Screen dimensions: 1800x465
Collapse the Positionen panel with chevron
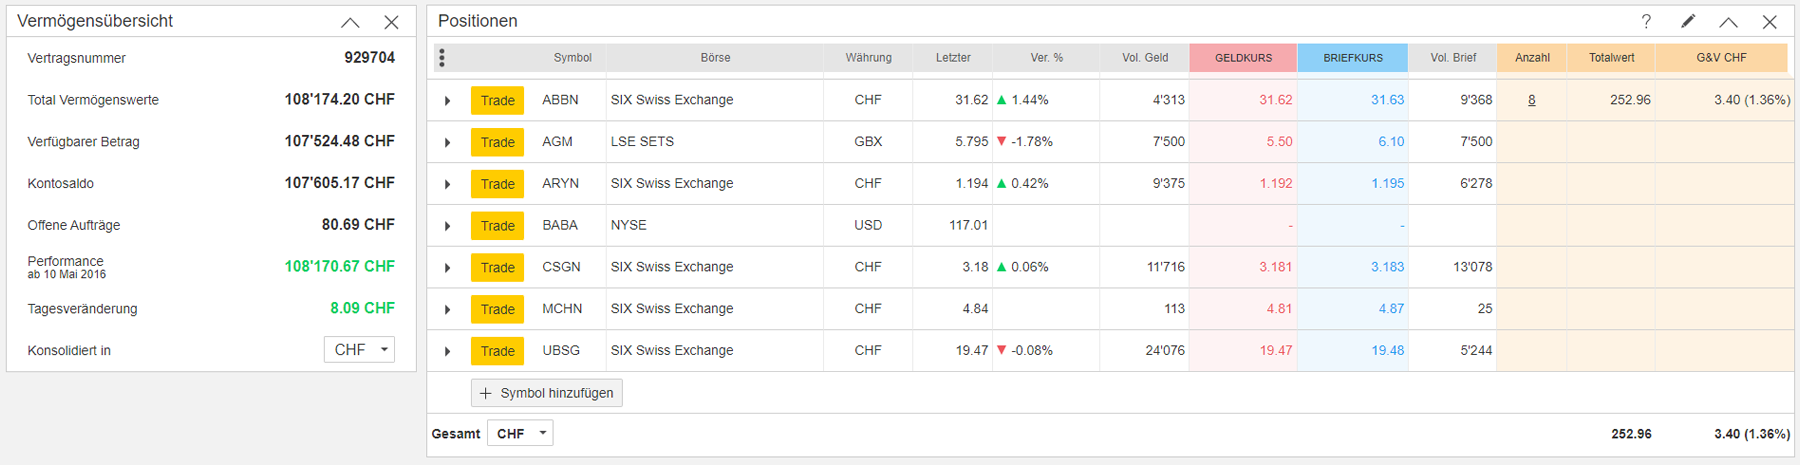click(x=1728, y=22)
